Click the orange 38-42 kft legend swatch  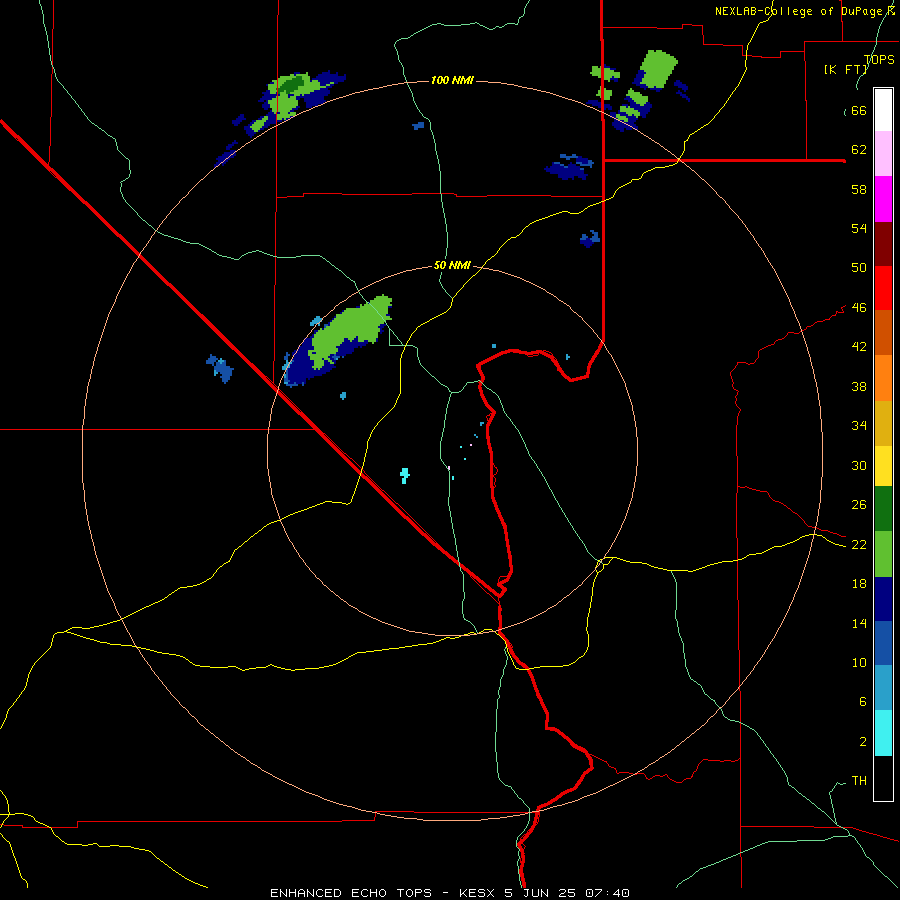point(883,378)
